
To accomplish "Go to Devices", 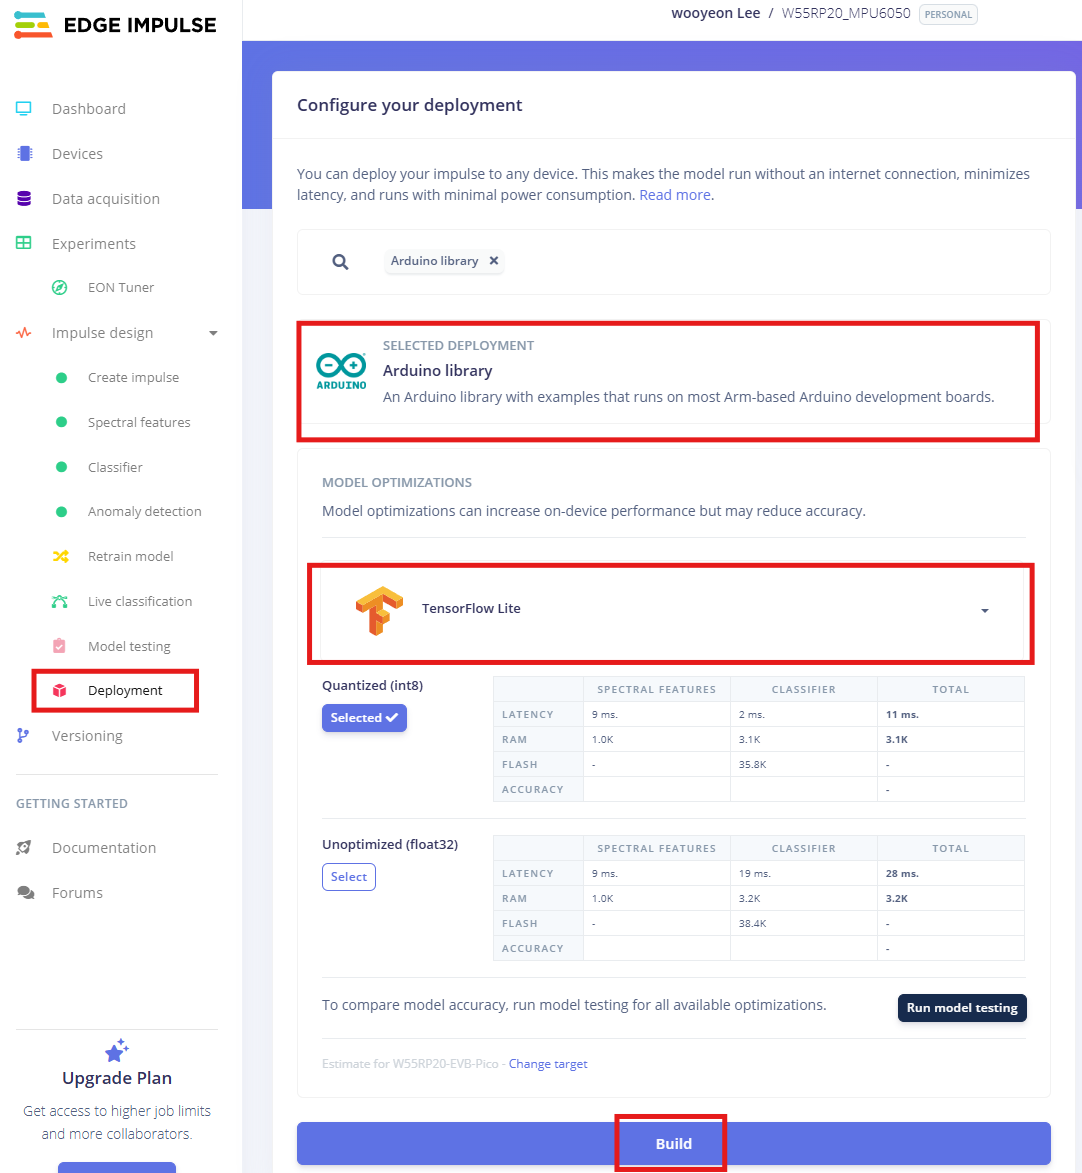I will pyautogui.click(x=77, y=153).
